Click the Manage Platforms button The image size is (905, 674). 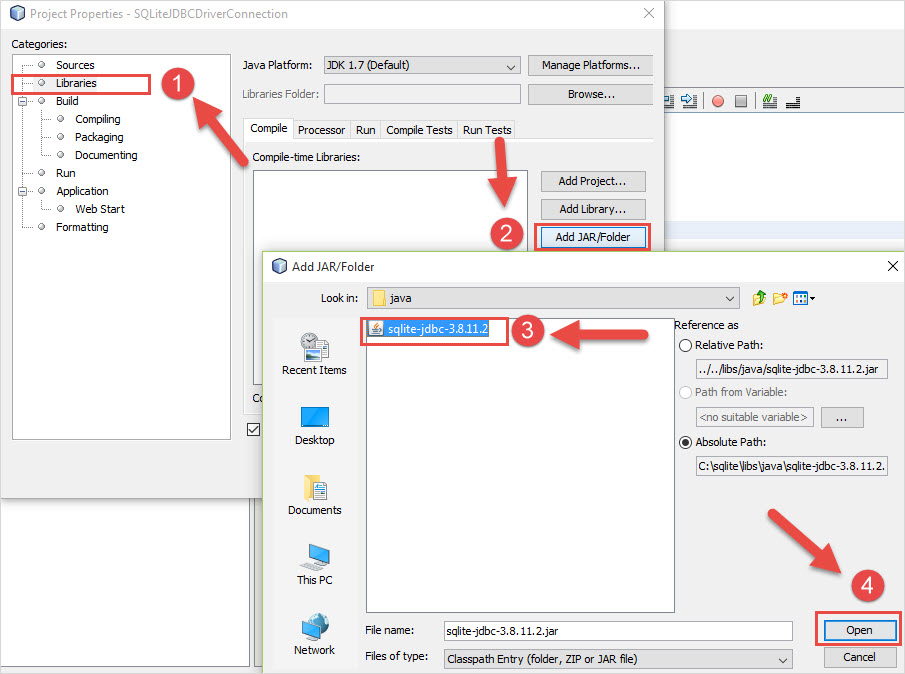[590, 65]
